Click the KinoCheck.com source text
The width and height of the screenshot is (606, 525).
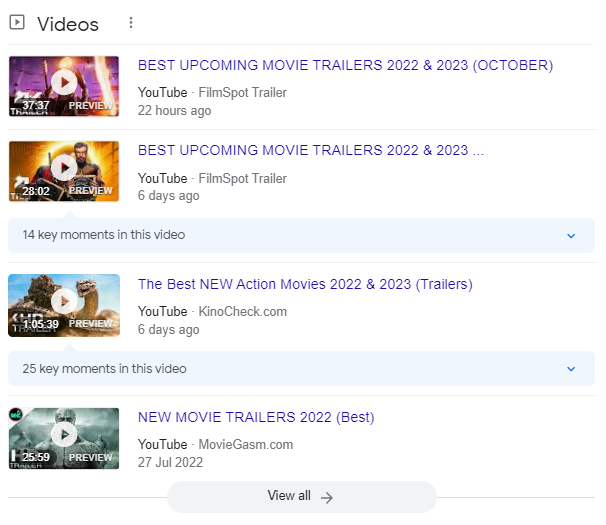243,312
